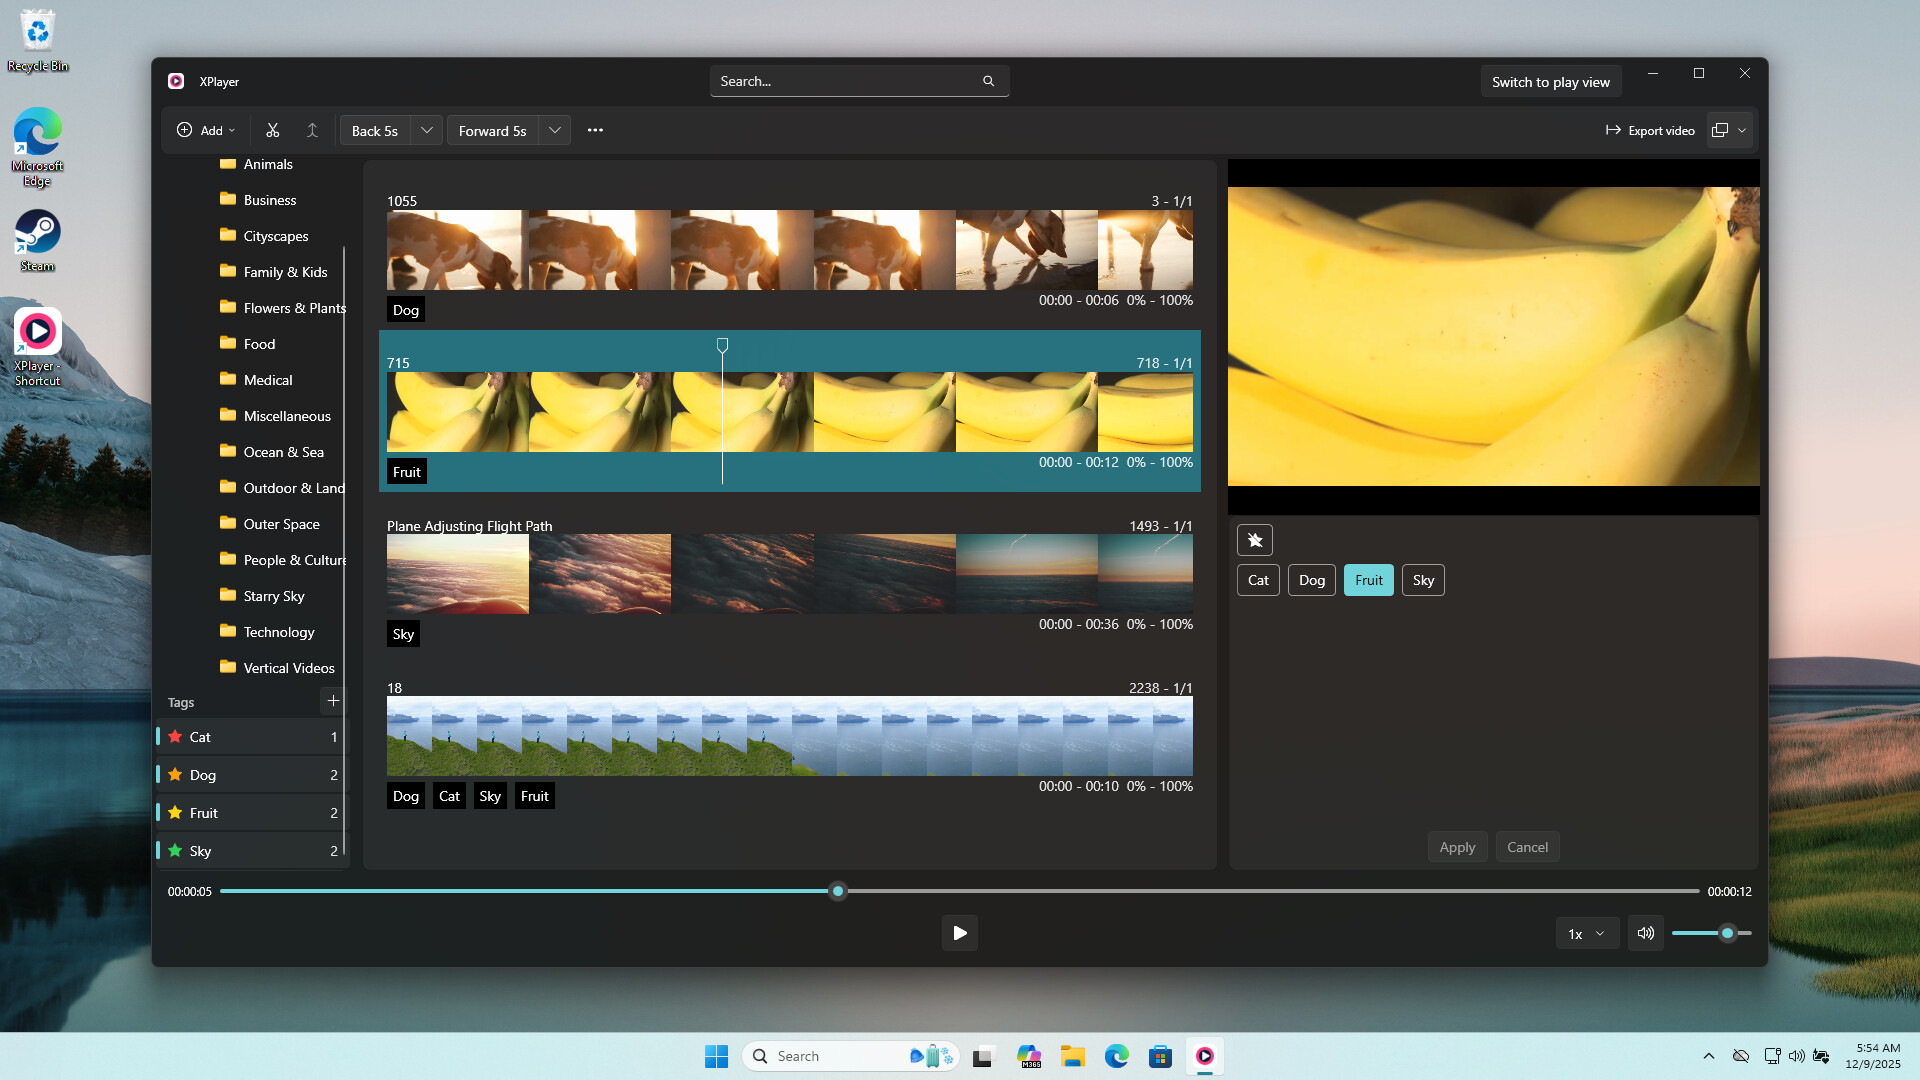Open the three-dots more options menu
This screenshot has width=1920, height=1080.
595,130
